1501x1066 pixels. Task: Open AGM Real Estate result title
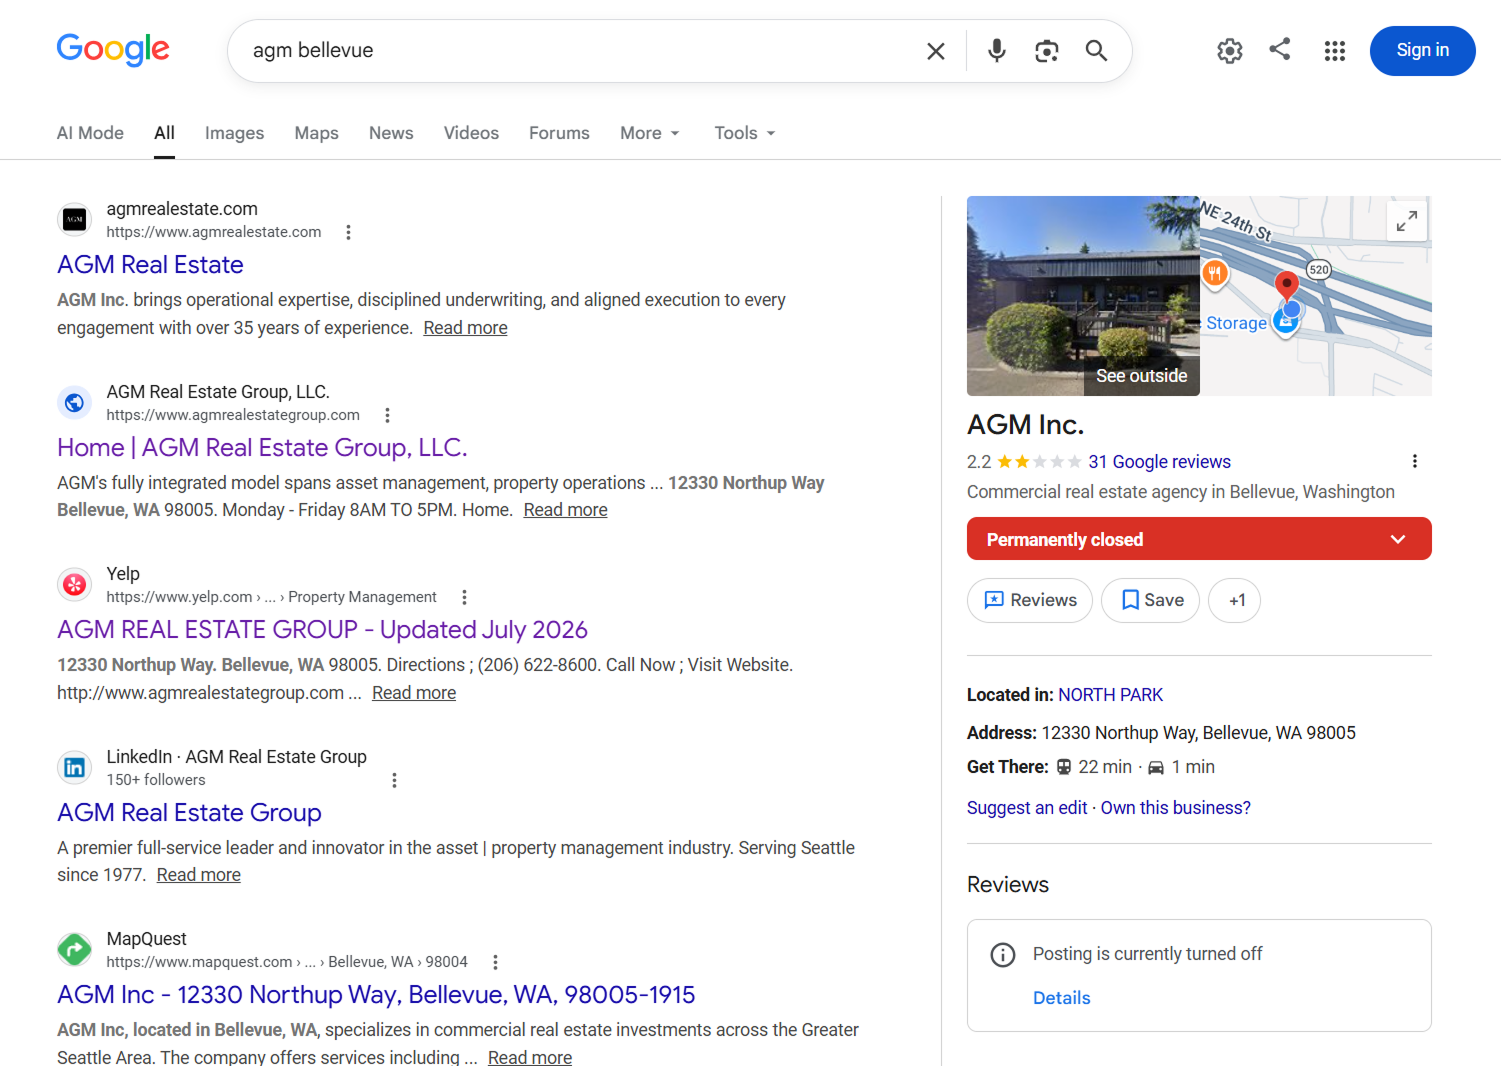coord(150,265)
